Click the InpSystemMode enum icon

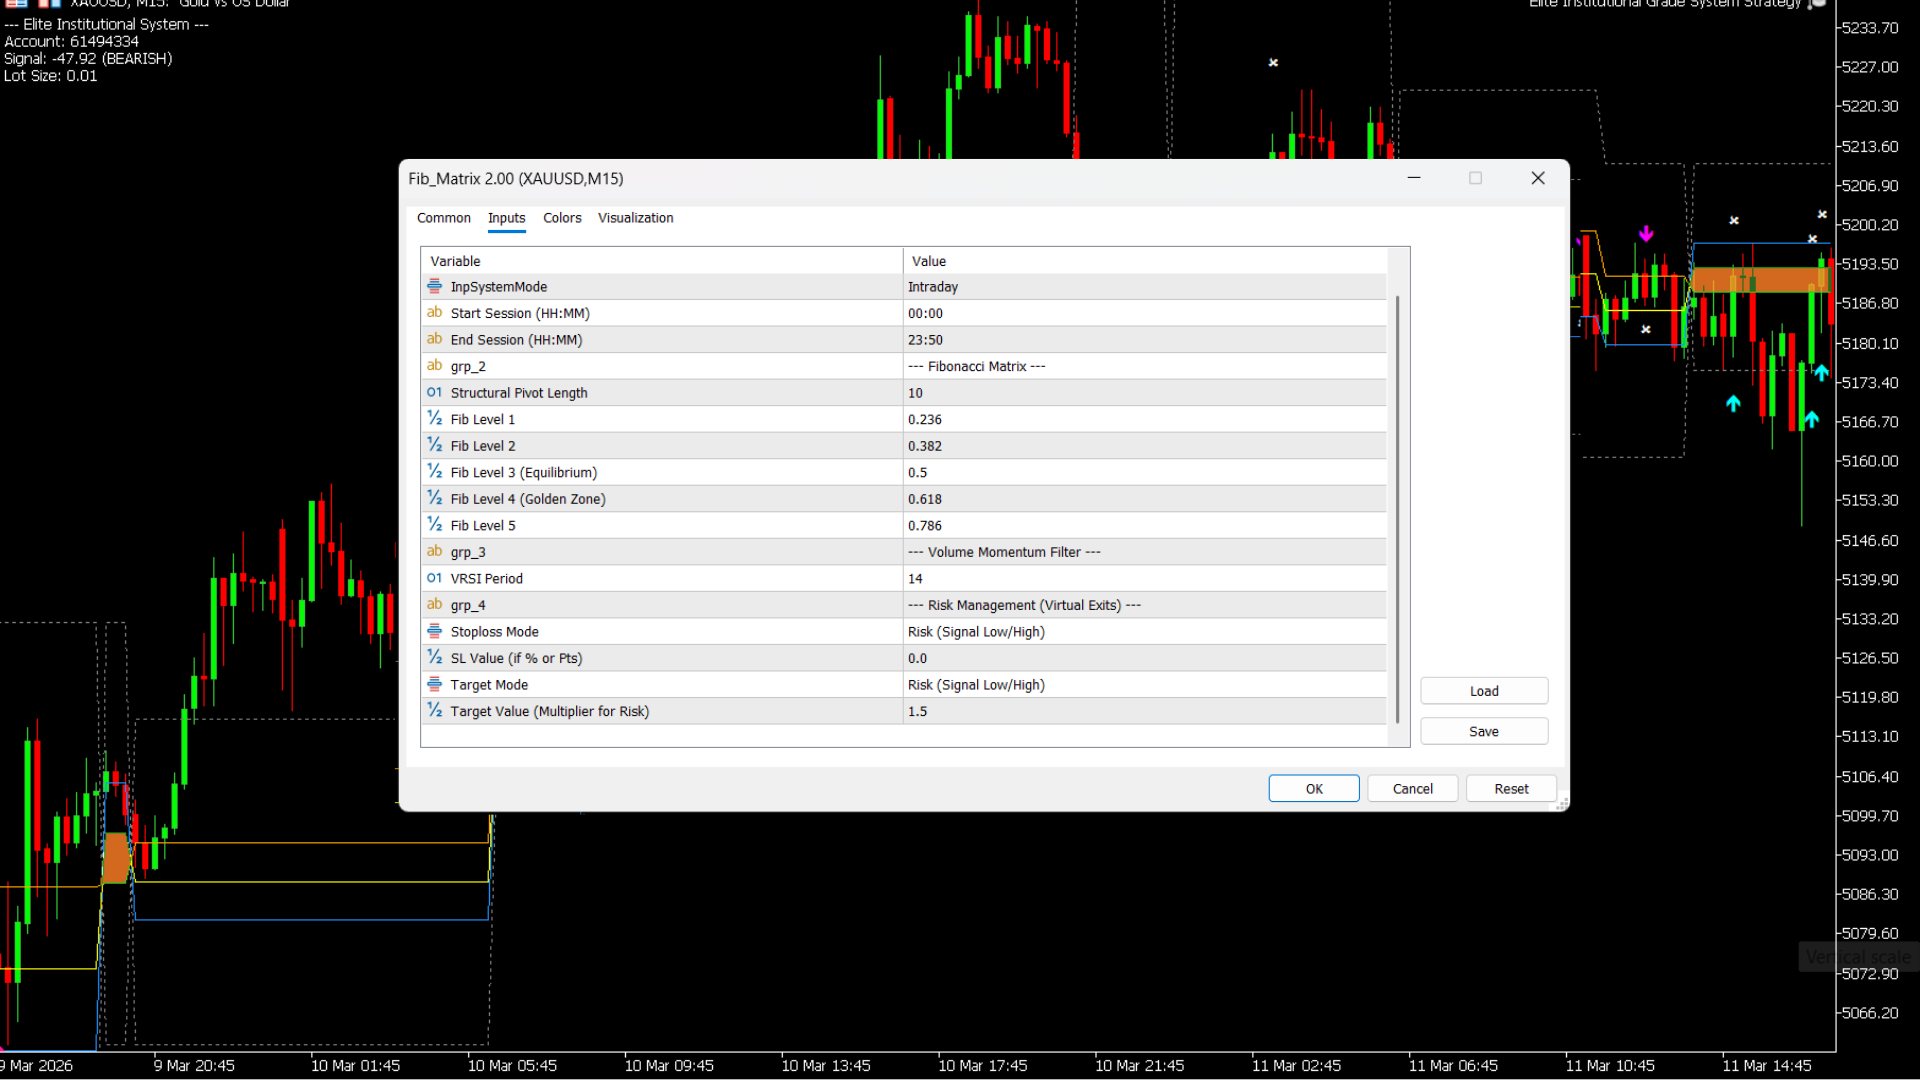point(434,286)
